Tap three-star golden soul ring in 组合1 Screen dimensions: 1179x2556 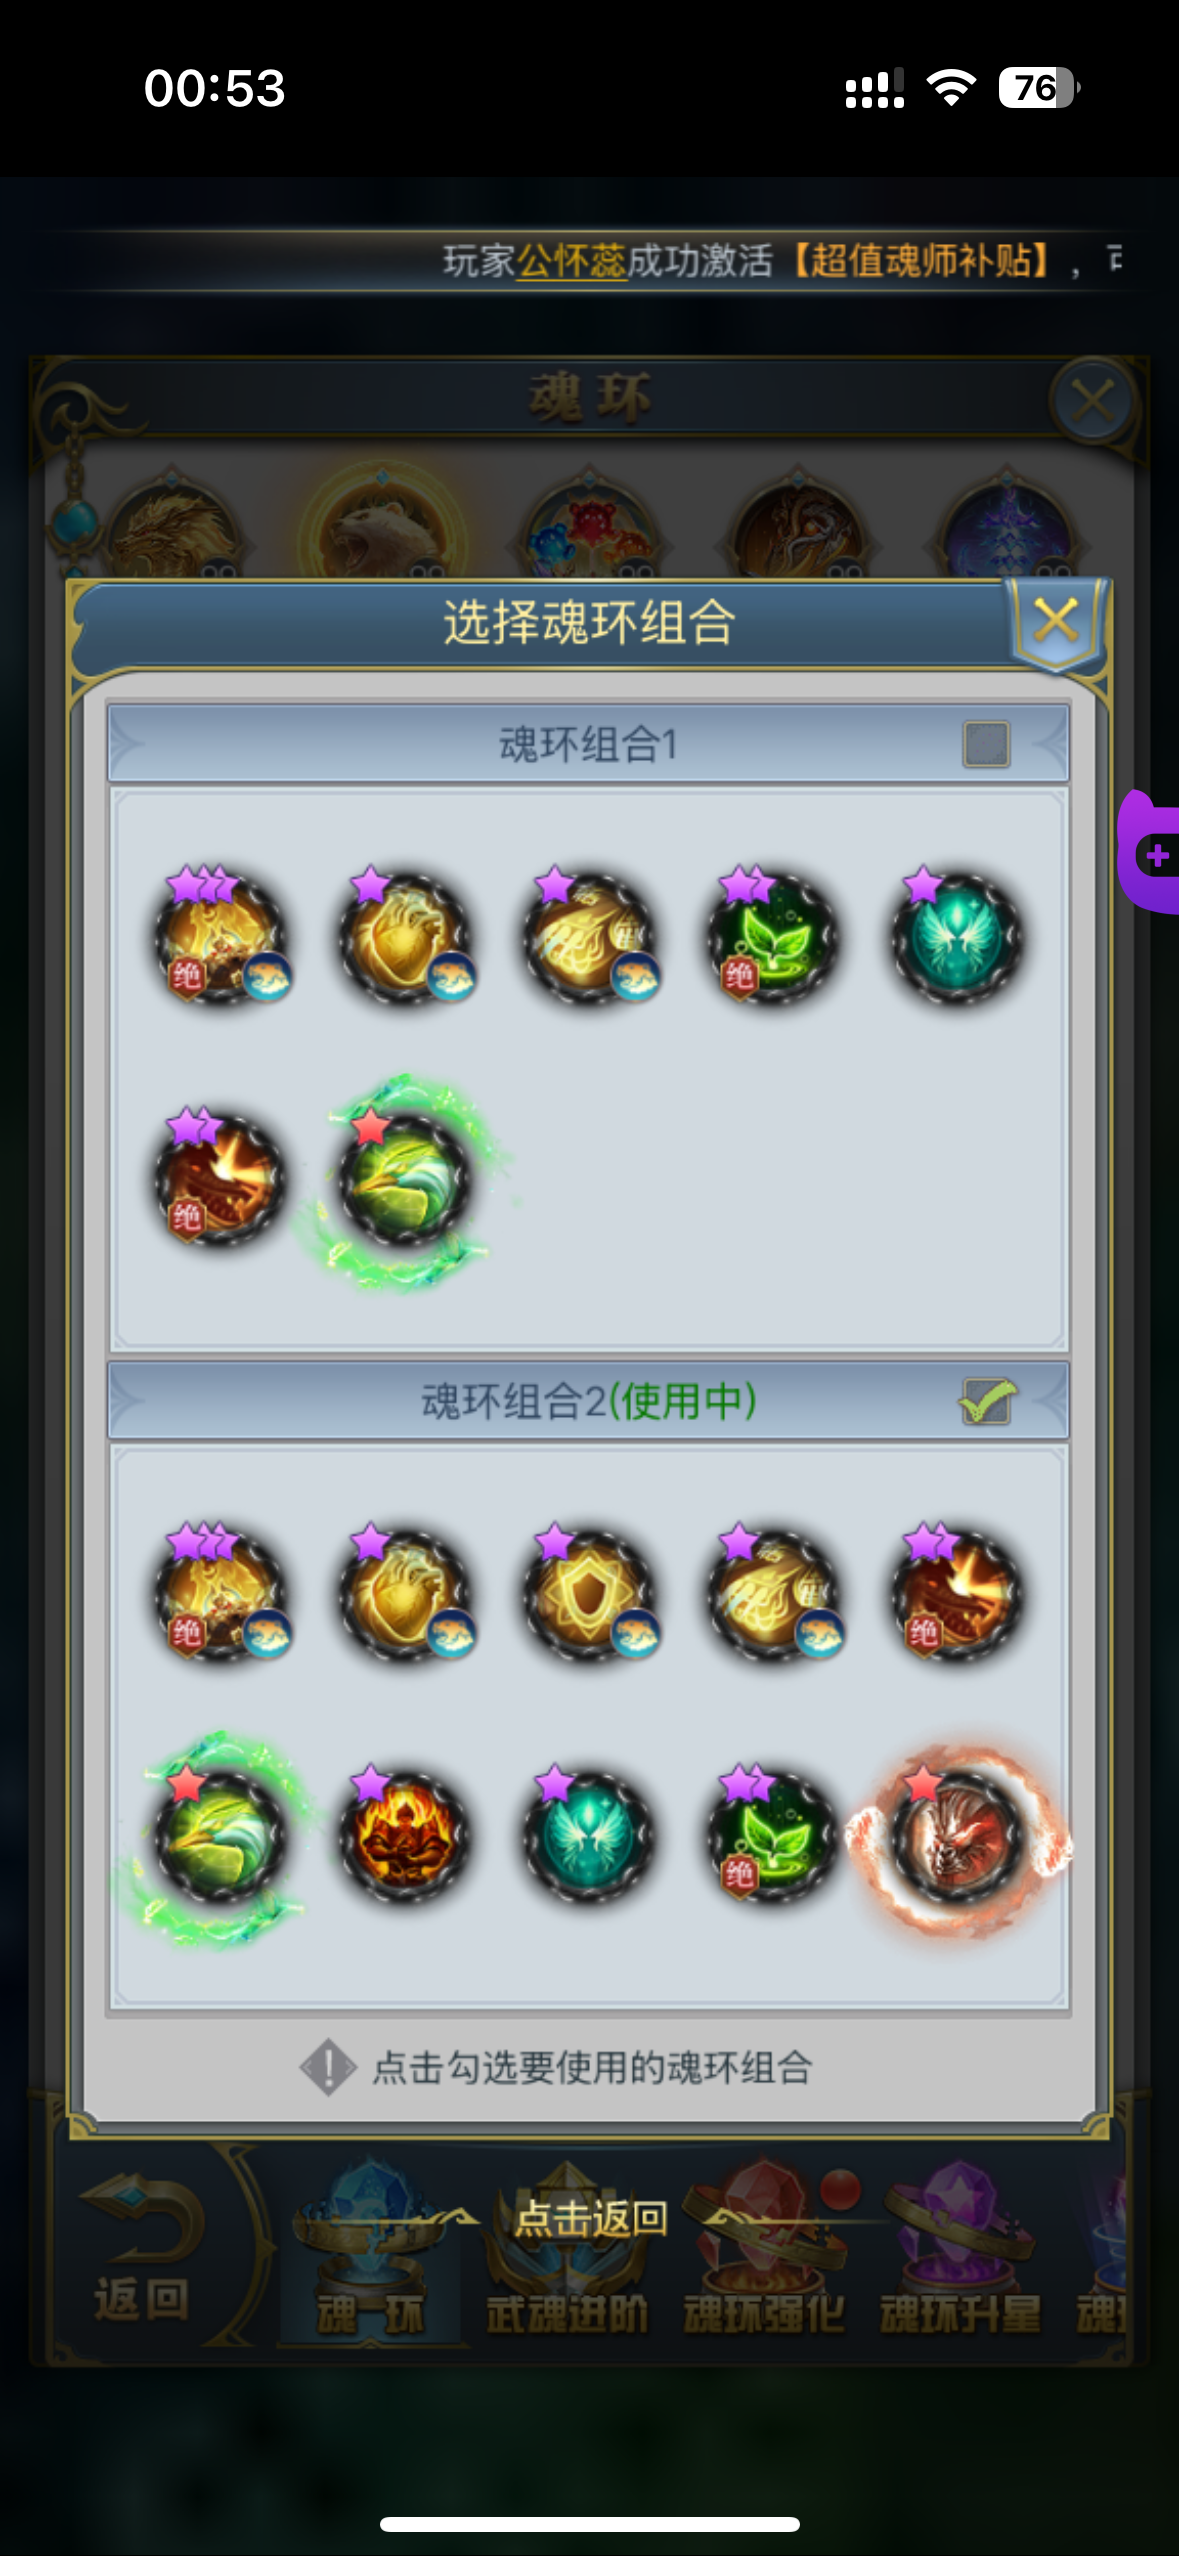(220, 938)
